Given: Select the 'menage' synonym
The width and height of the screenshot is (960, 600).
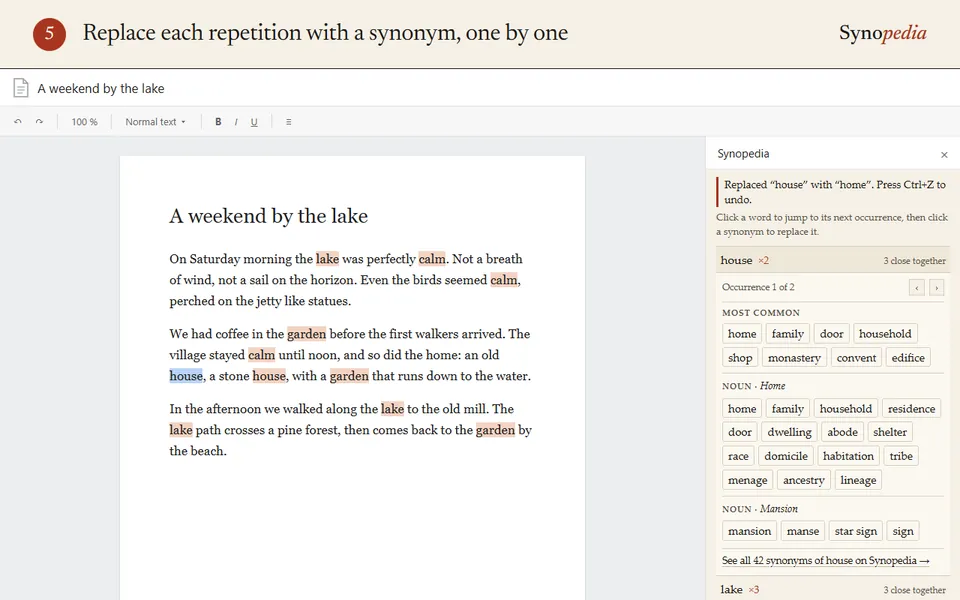Looking at the screenshot, I should (x=748, y=480).
